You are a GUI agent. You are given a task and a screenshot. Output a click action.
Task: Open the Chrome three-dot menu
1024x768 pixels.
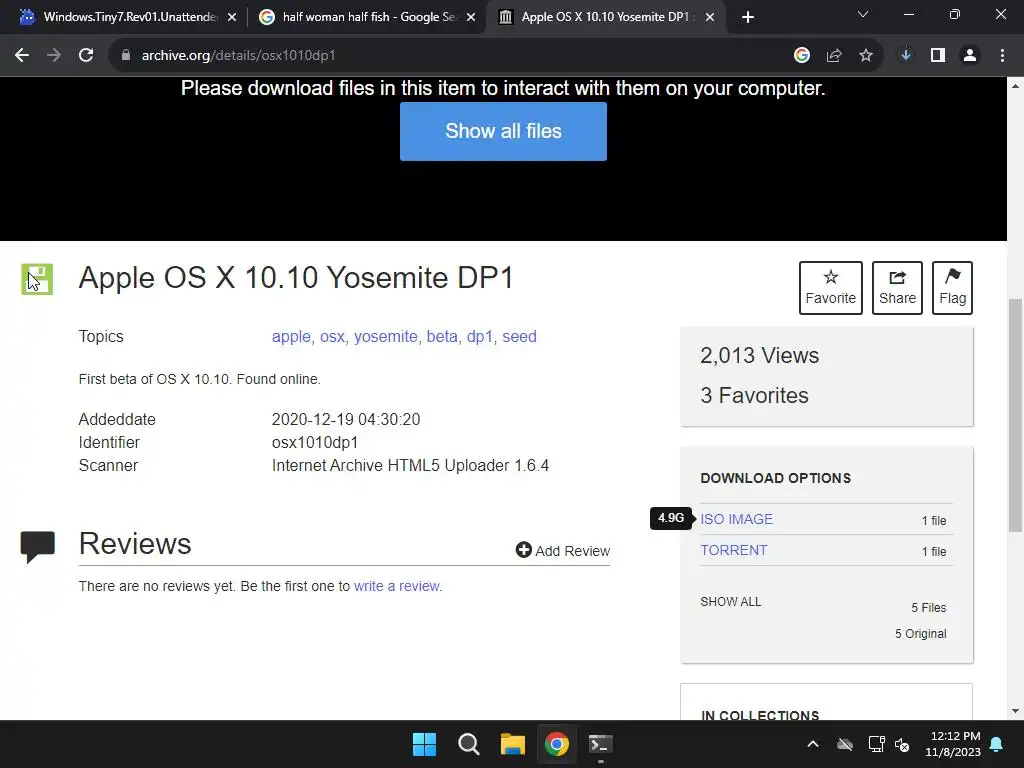[x=1002, y=56]
